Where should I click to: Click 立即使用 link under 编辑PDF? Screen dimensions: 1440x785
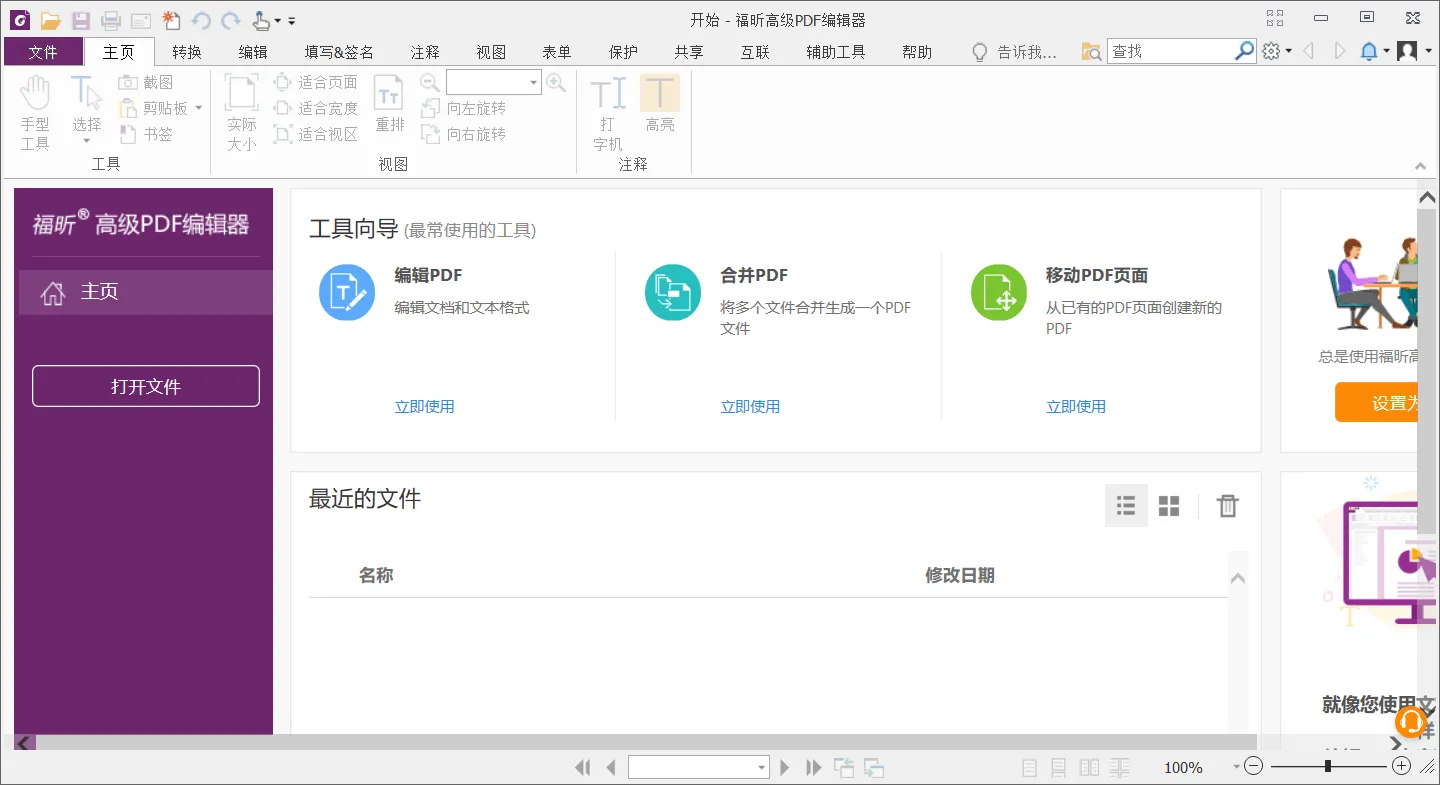pyautogui.click(x=425, y=406)
